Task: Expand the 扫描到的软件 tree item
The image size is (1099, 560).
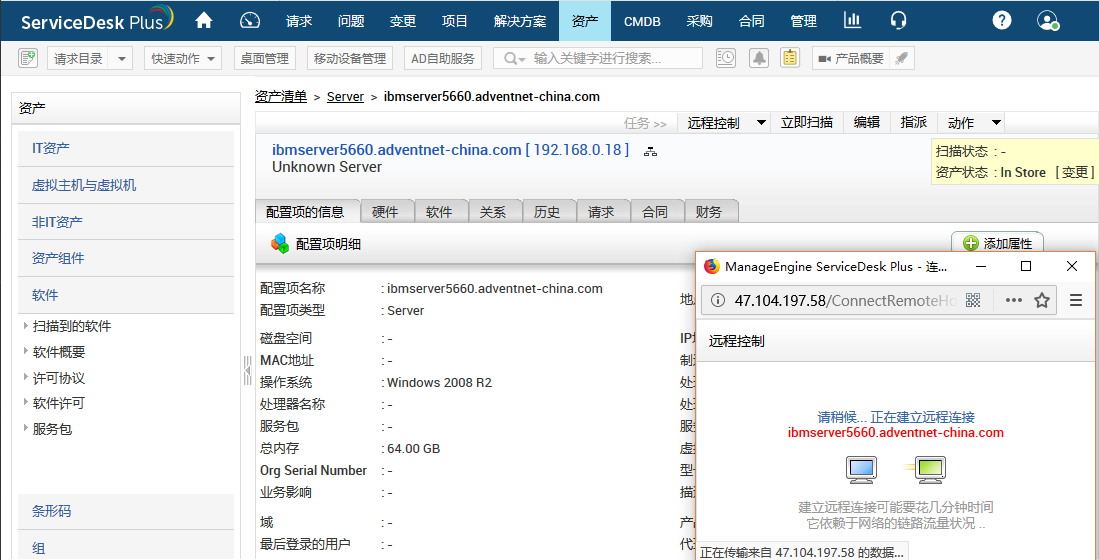Action: pyautogui.click(x=26, y=326)
